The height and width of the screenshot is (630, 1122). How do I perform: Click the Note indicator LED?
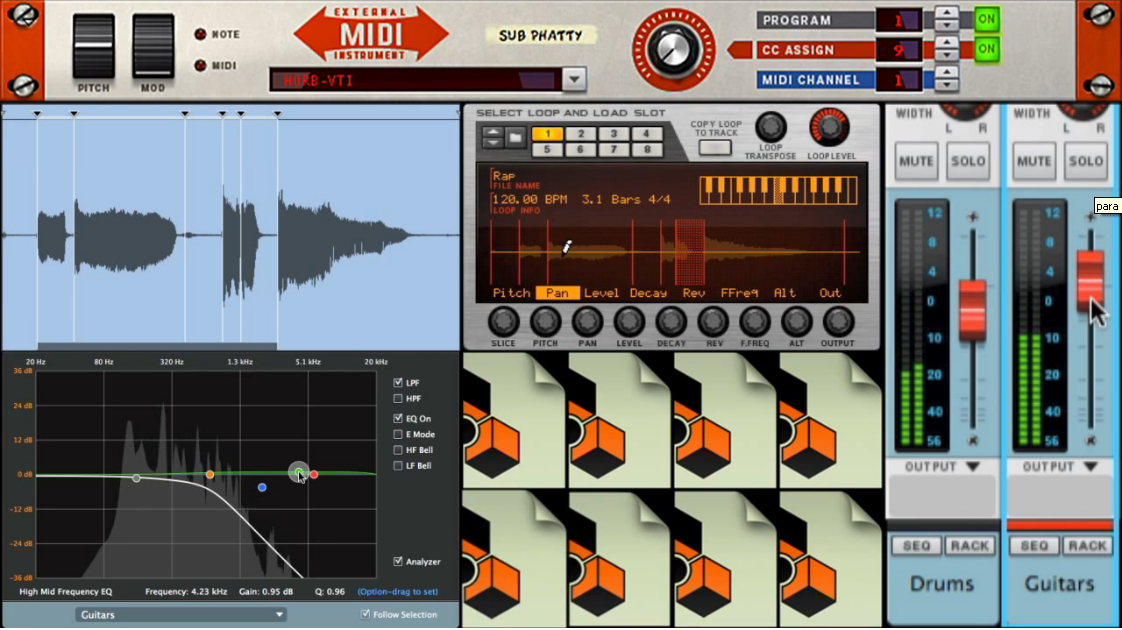pos(200,34)
